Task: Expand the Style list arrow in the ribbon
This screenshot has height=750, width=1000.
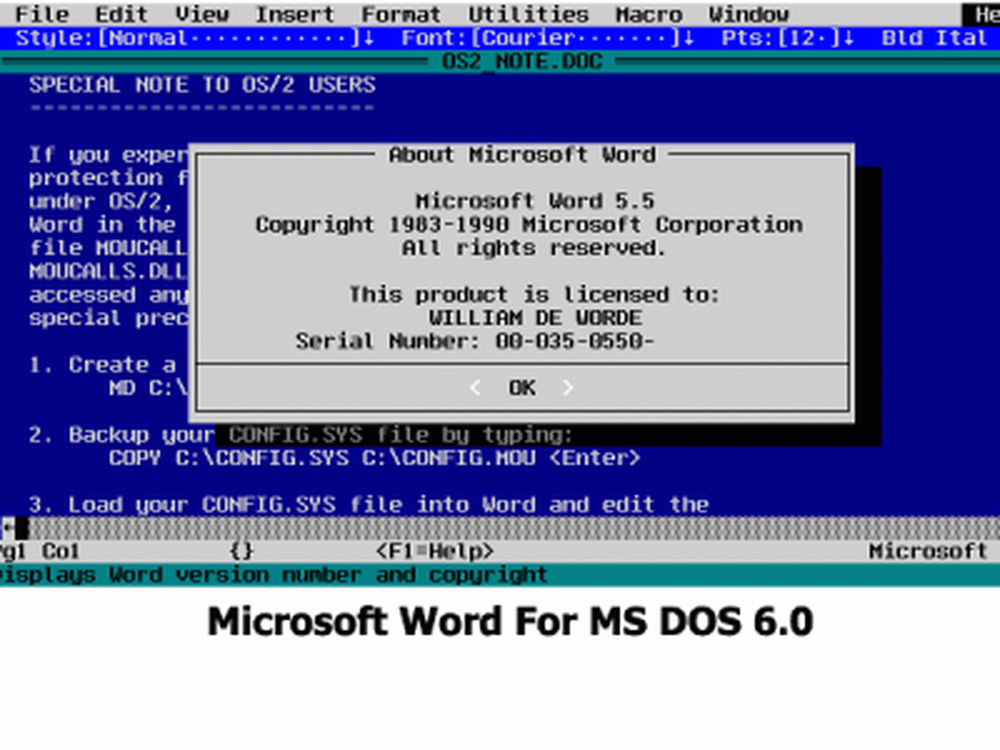Action: 368,38
